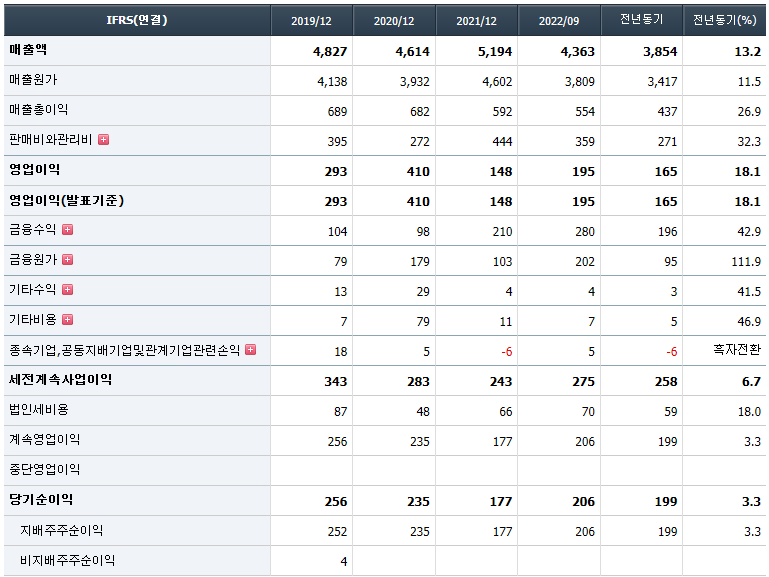Select the 계속영업이익 row label
Screen dimensions: 769x577
[x=44, y=440]
